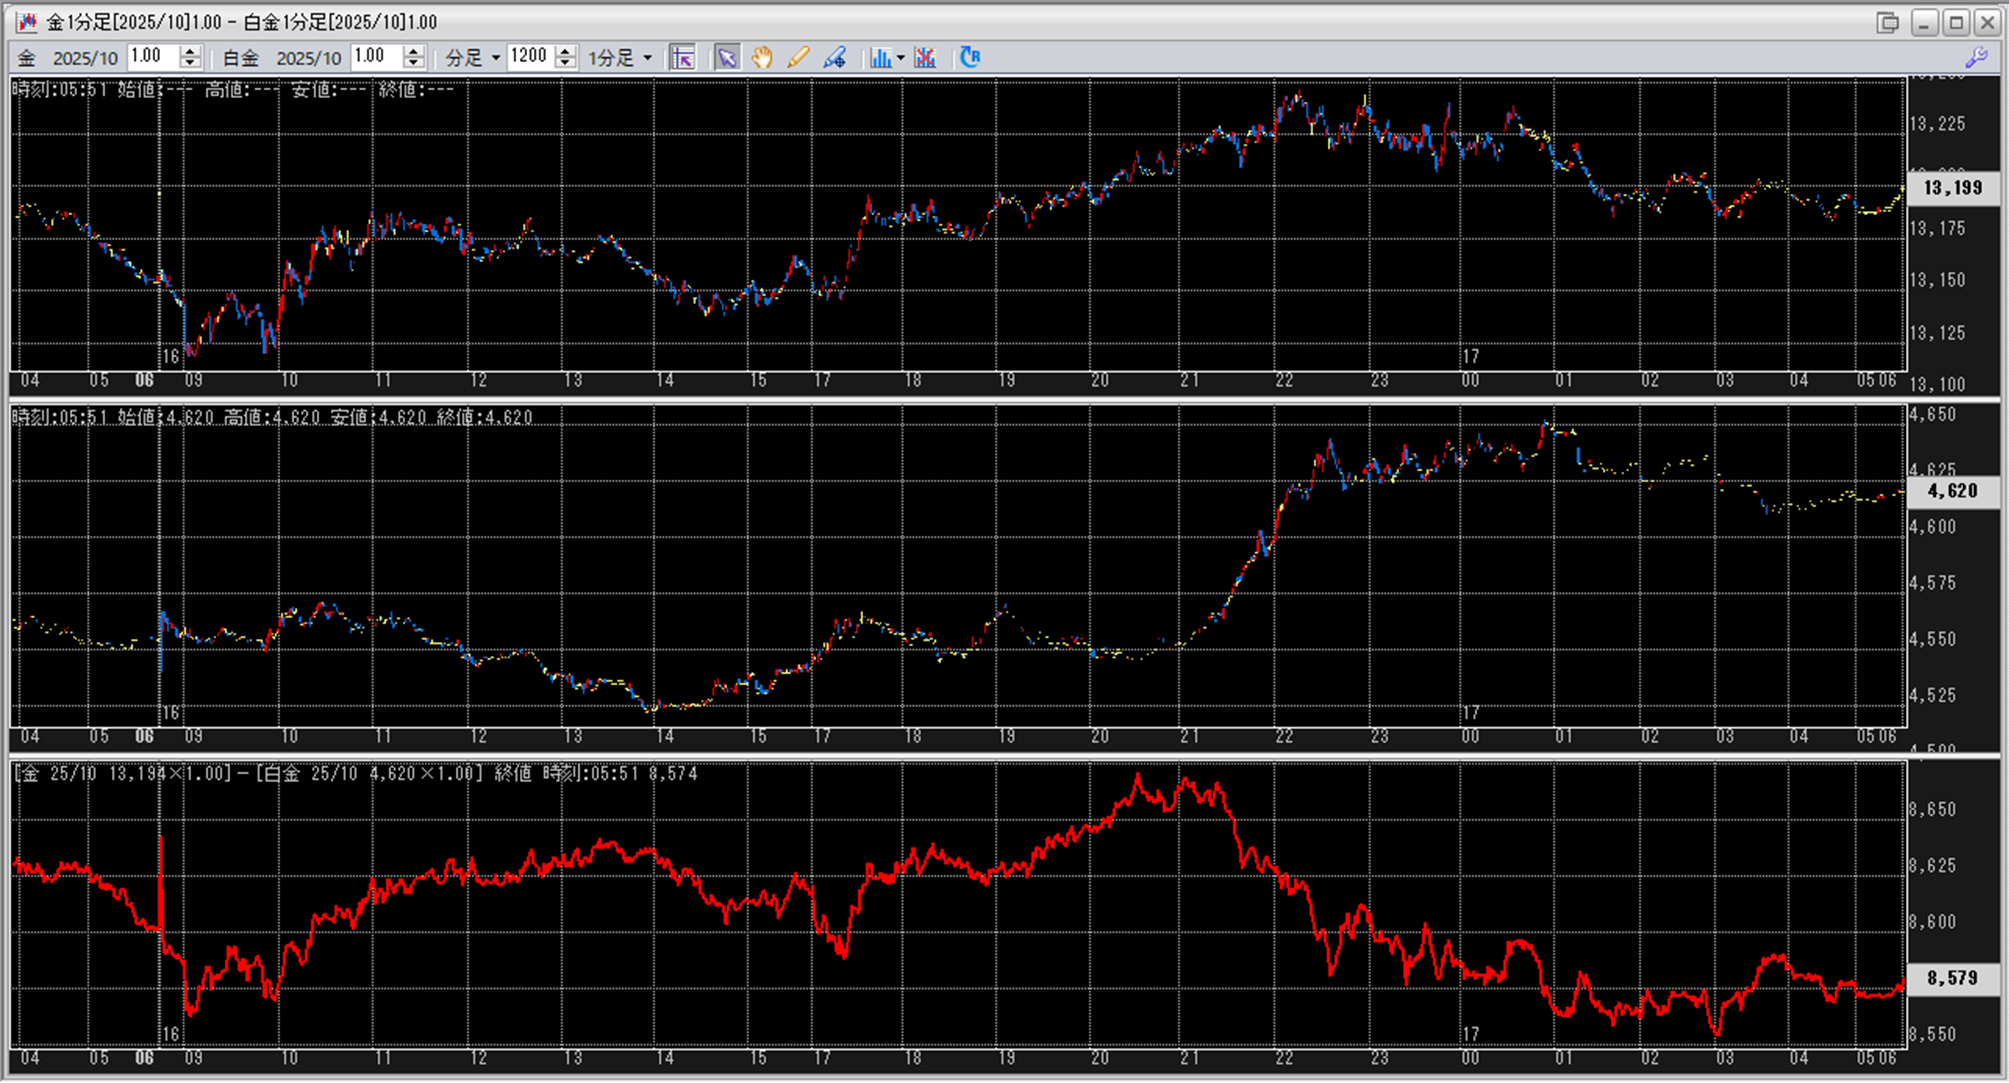Screen dimensions: 2009x1083
Task: Toggle the crosshair cursor display button
Action: tap(683, 58)
